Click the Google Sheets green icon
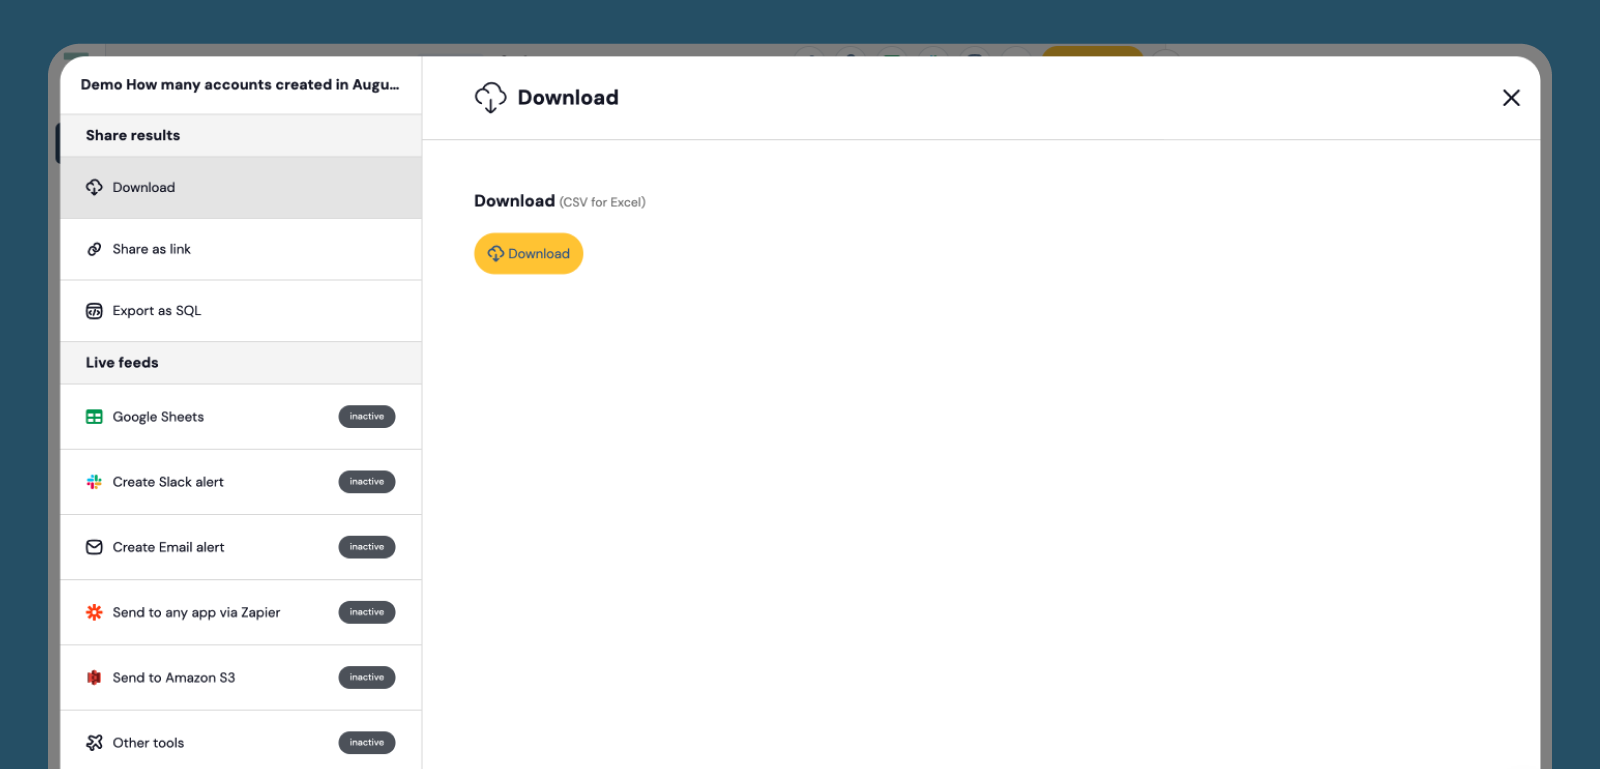The width and height of the screenshot is (1600, 769). (x=94, y=417)
